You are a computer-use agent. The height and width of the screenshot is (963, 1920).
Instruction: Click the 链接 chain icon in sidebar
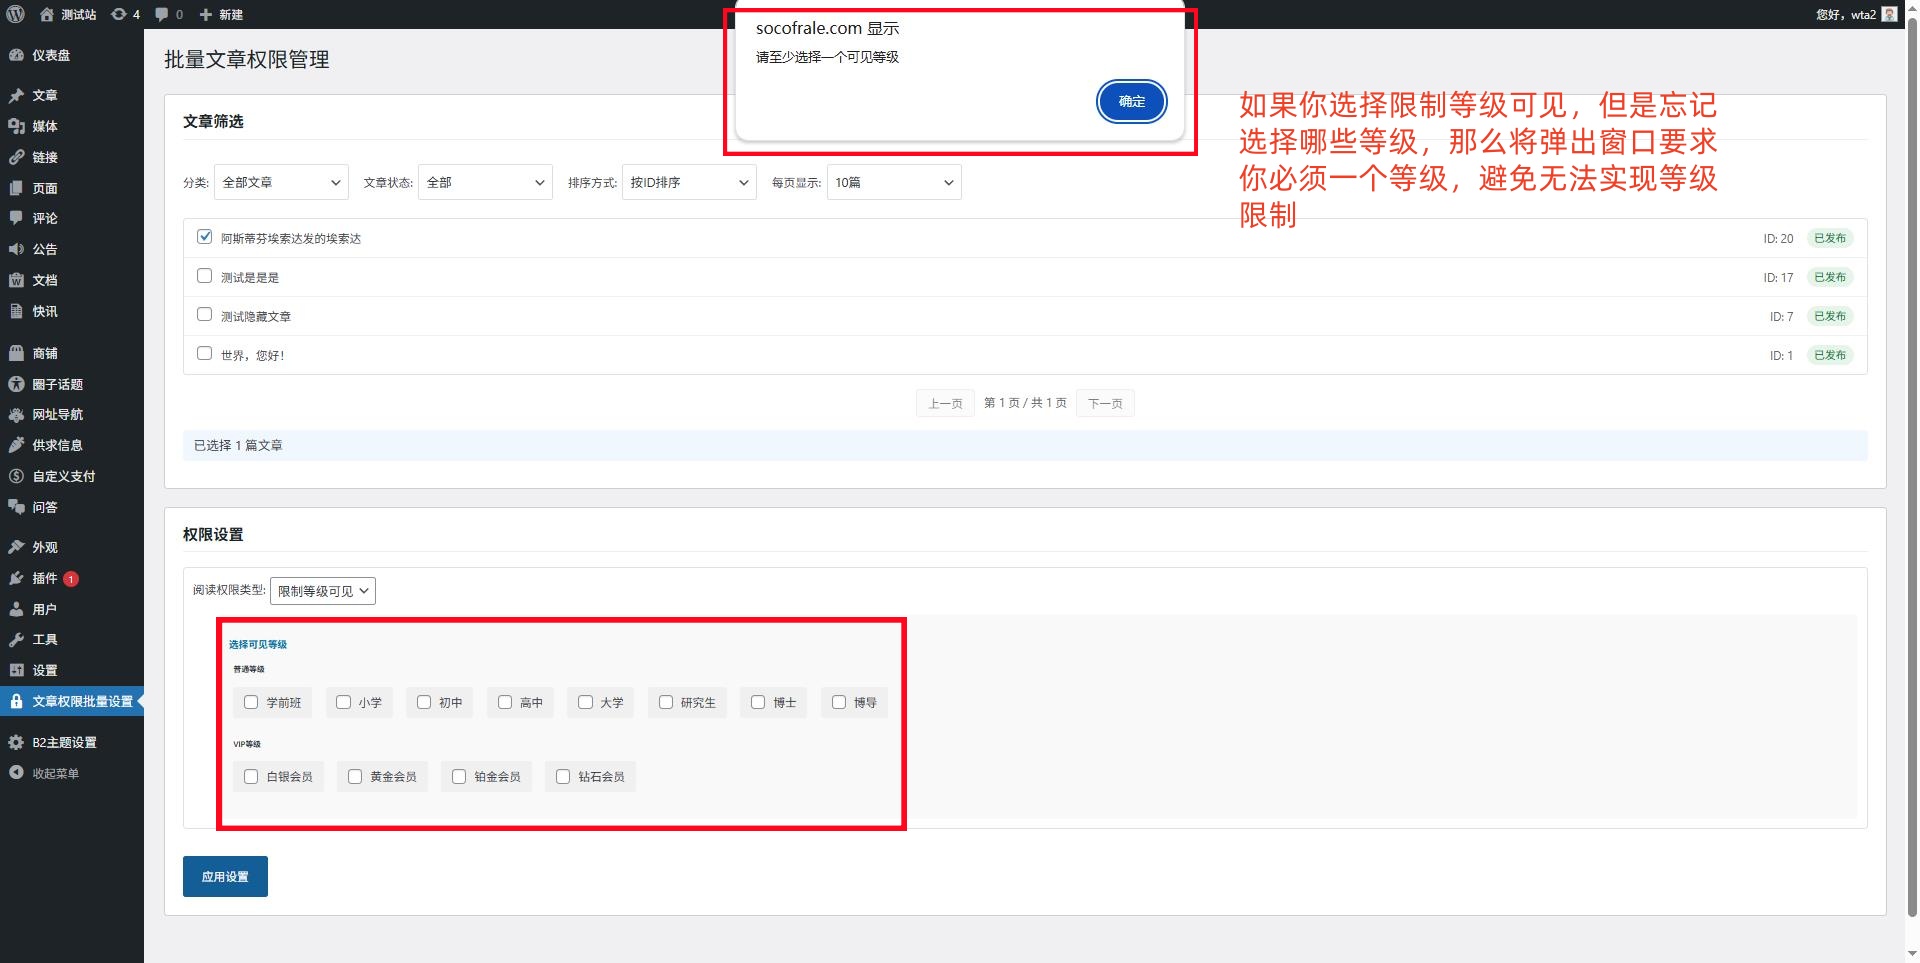[16, 157]
